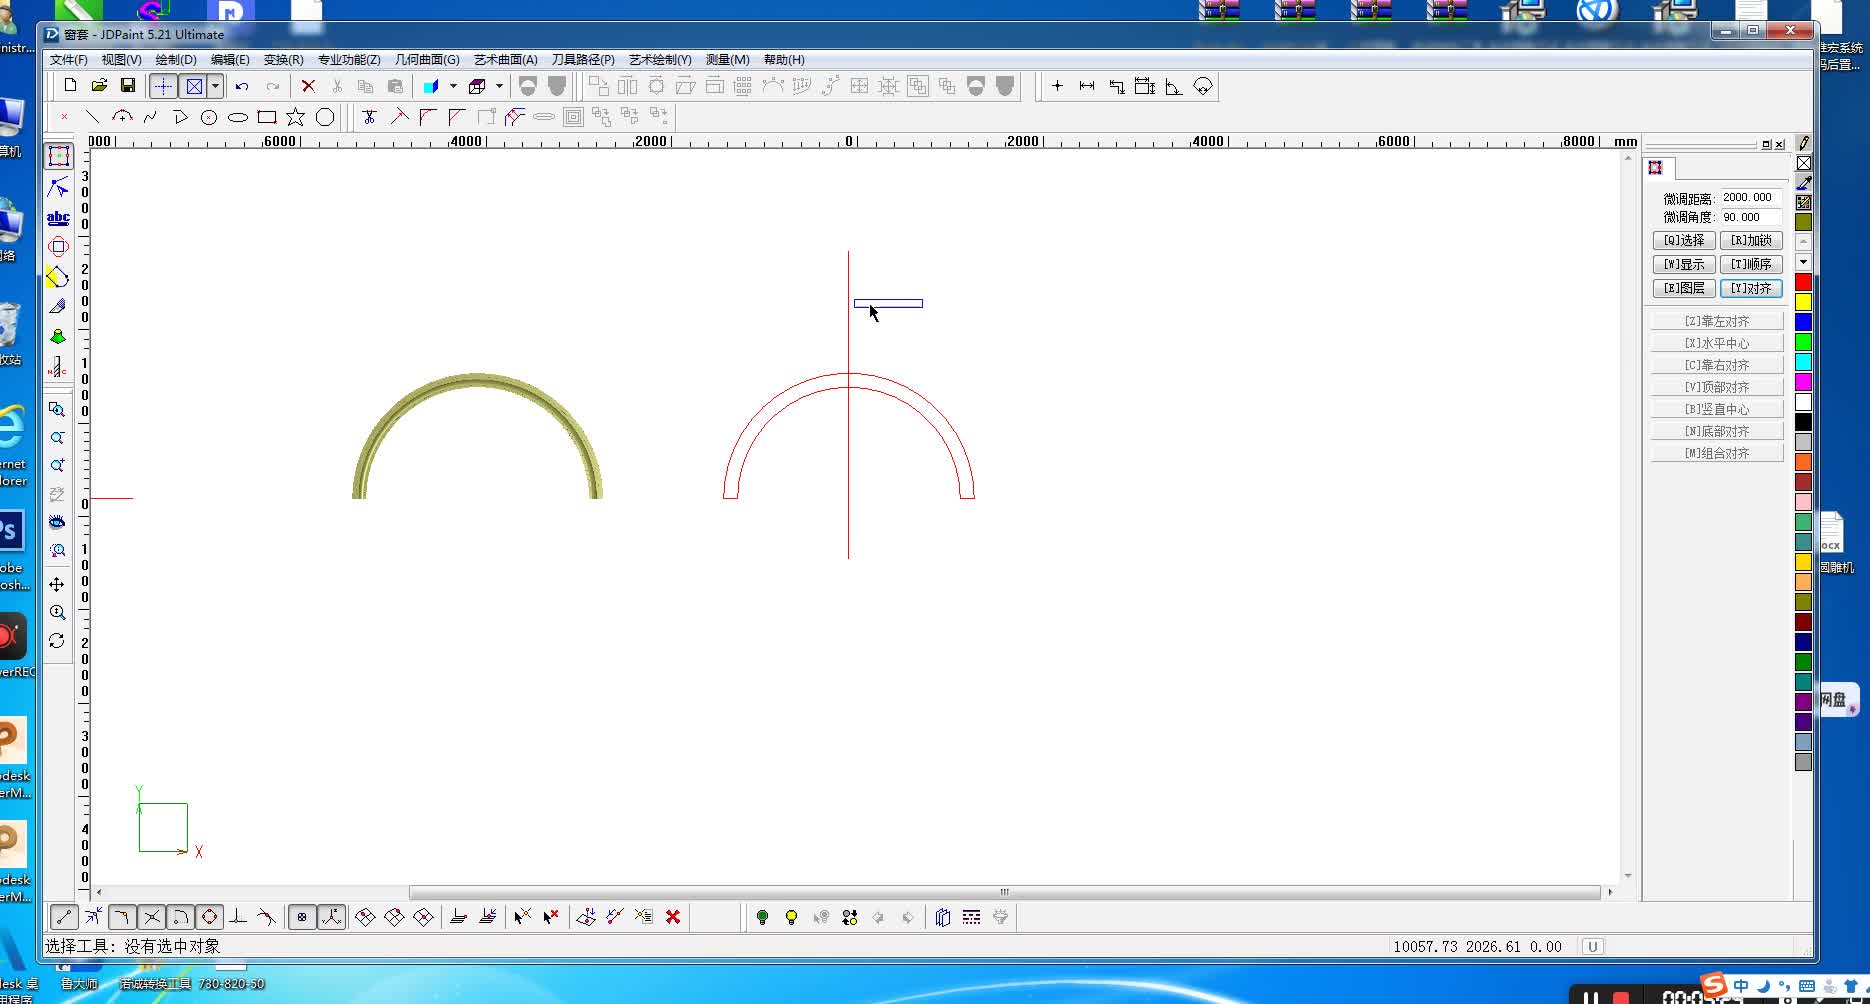Click the 微调角度 input field showing 90.000
The image size is (1870, 1004).
1750,217
